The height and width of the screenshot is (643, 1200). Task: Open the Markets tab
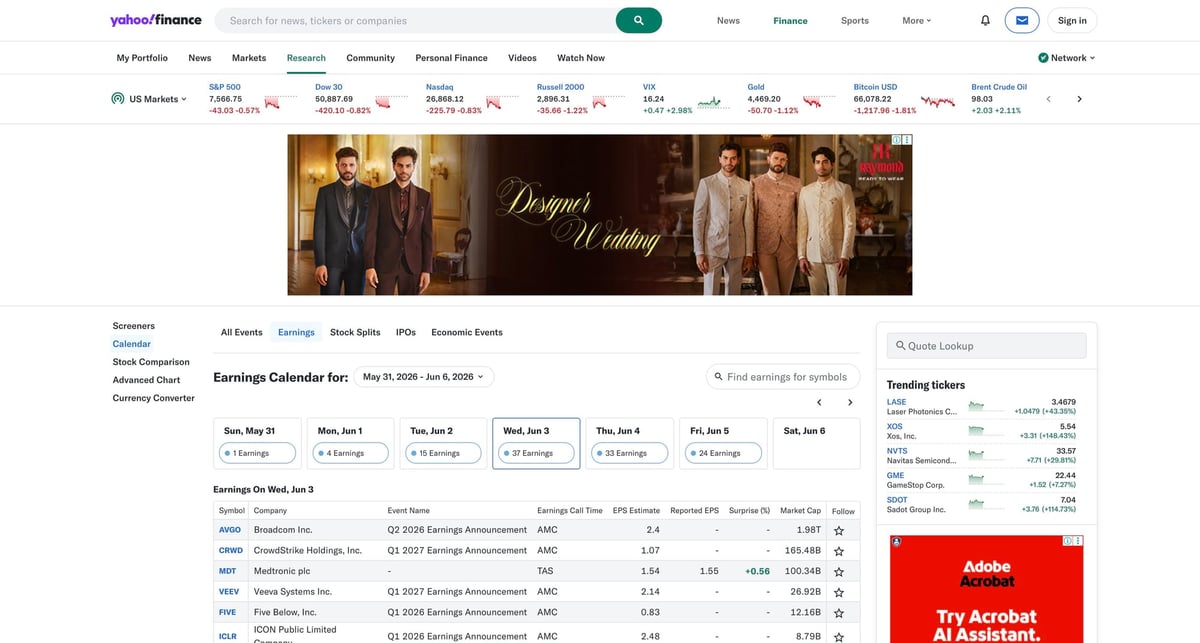coord(249,58)
